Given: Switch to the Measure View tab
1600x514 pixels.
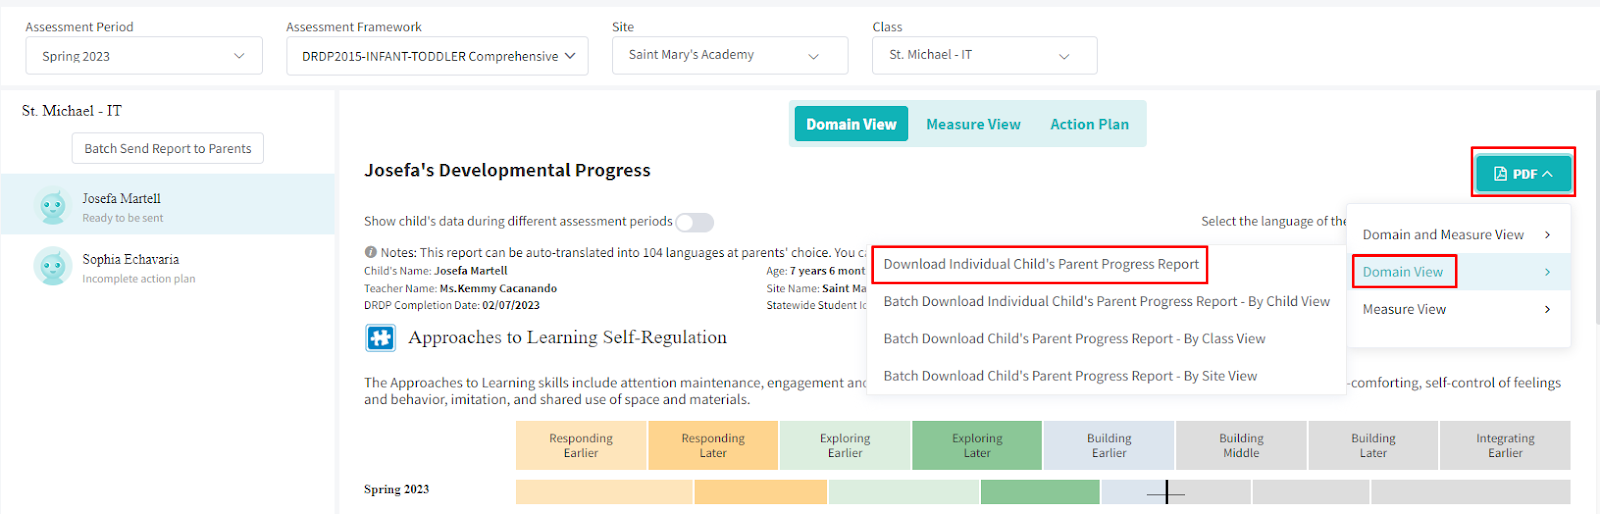Looking at the screenshot, I should (973, 124).
